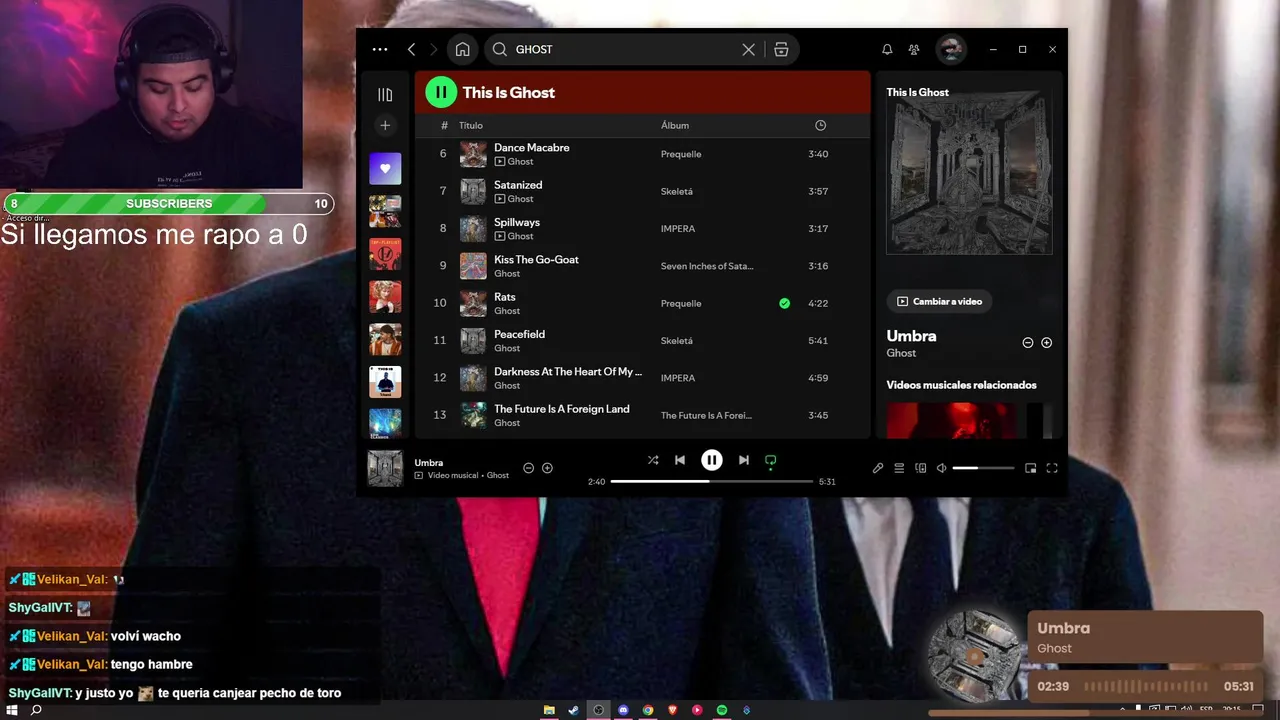Open Chrome from the taskbar
The image size is (1280, 720).
648,710
